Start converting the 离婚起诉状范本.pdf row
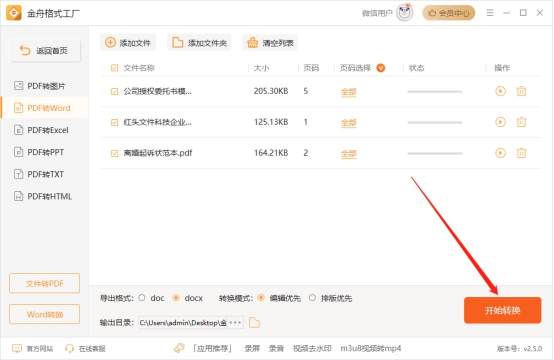Screen dimensions: 554x360 click(500, 153)
